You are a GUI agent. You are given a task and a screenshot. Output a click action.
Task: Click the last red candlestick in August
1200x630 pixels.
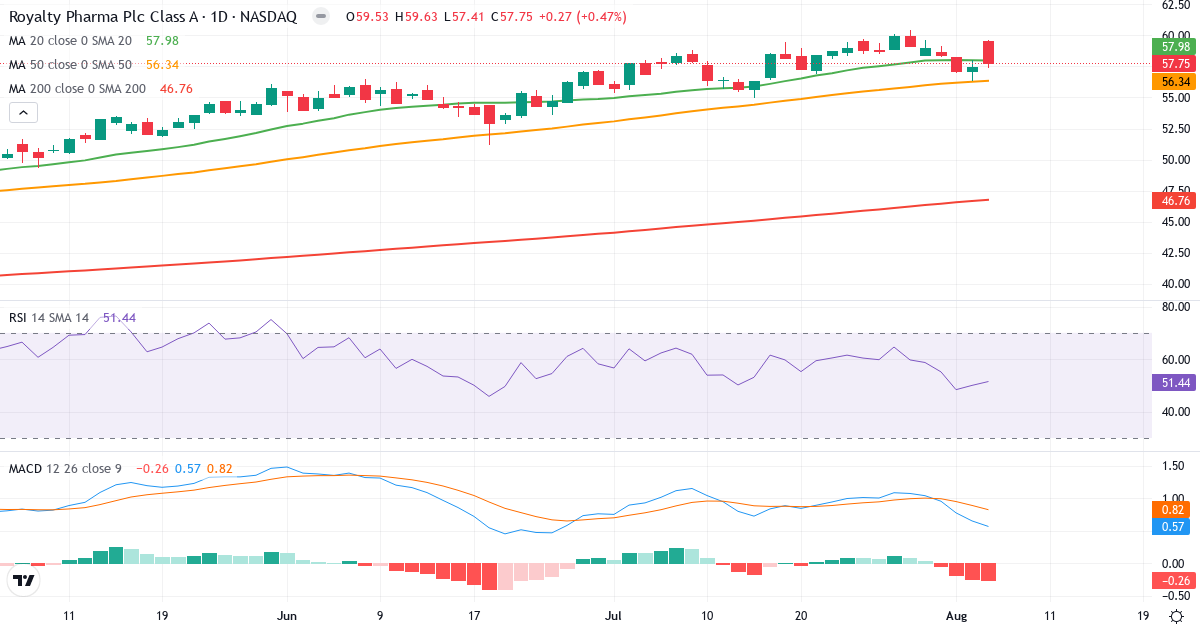[989, 53]
